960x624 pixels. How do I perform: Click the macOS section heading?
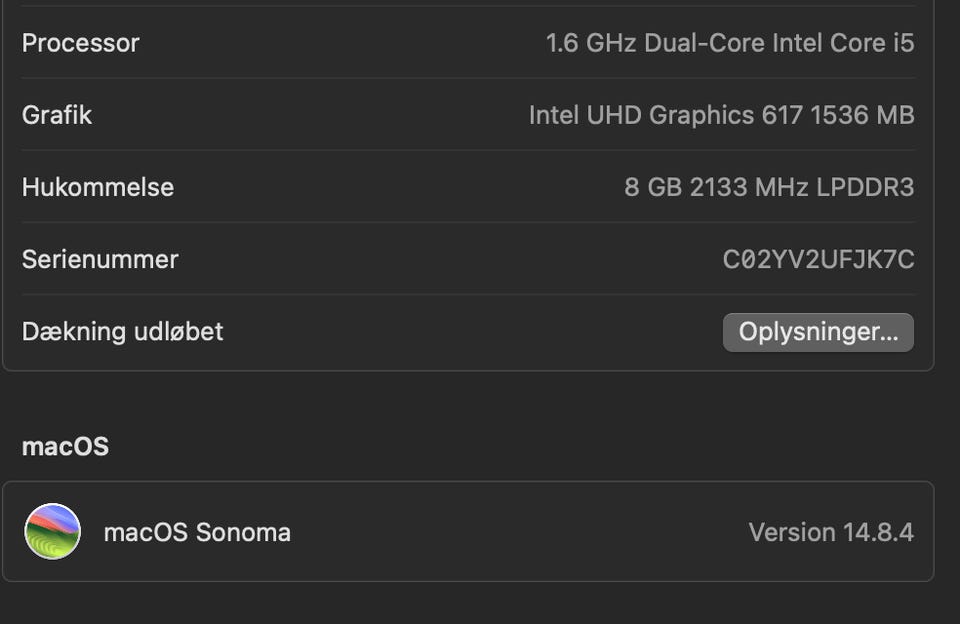65,446
